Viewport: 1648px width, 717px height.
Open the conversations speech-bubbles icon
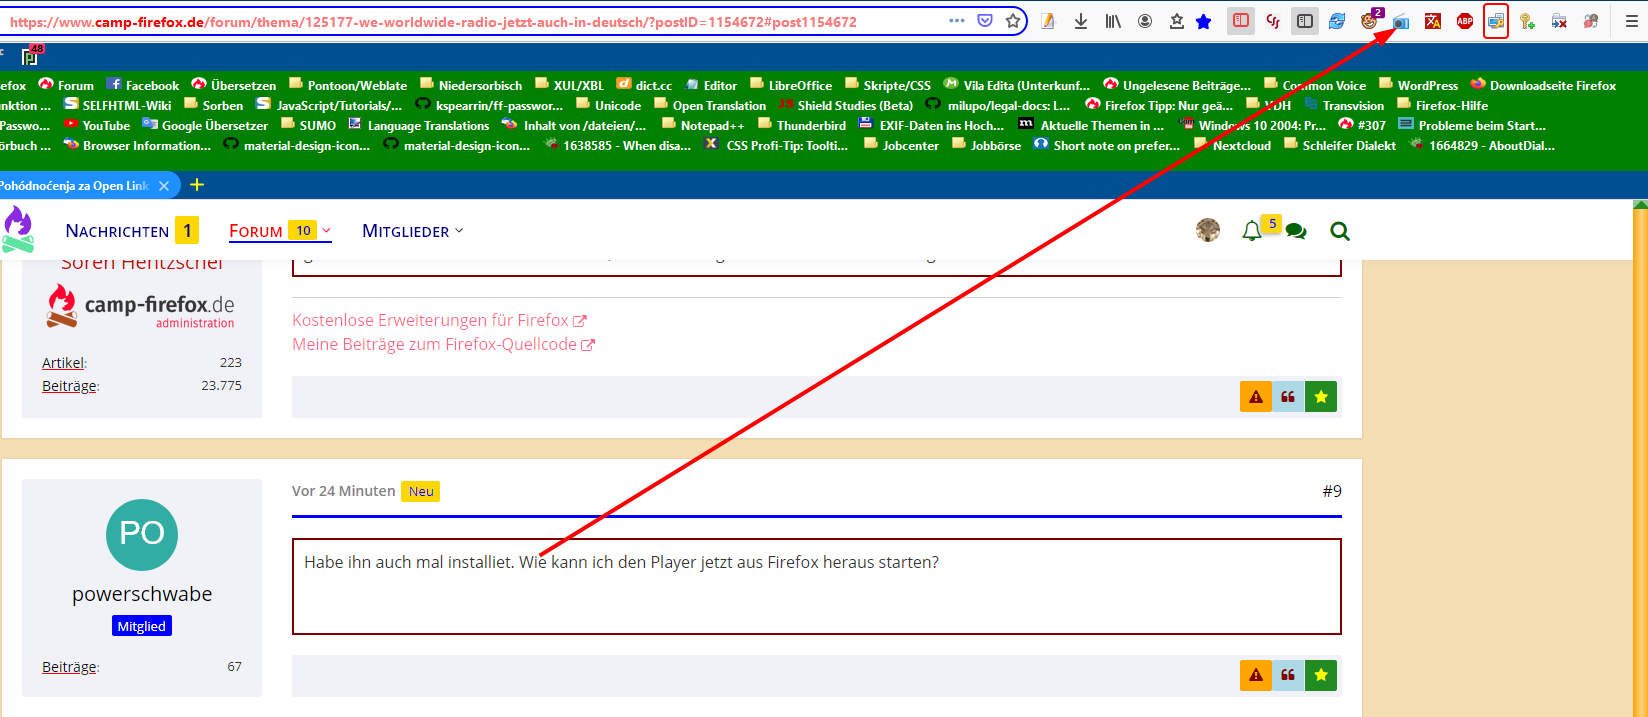[1296, 231]
